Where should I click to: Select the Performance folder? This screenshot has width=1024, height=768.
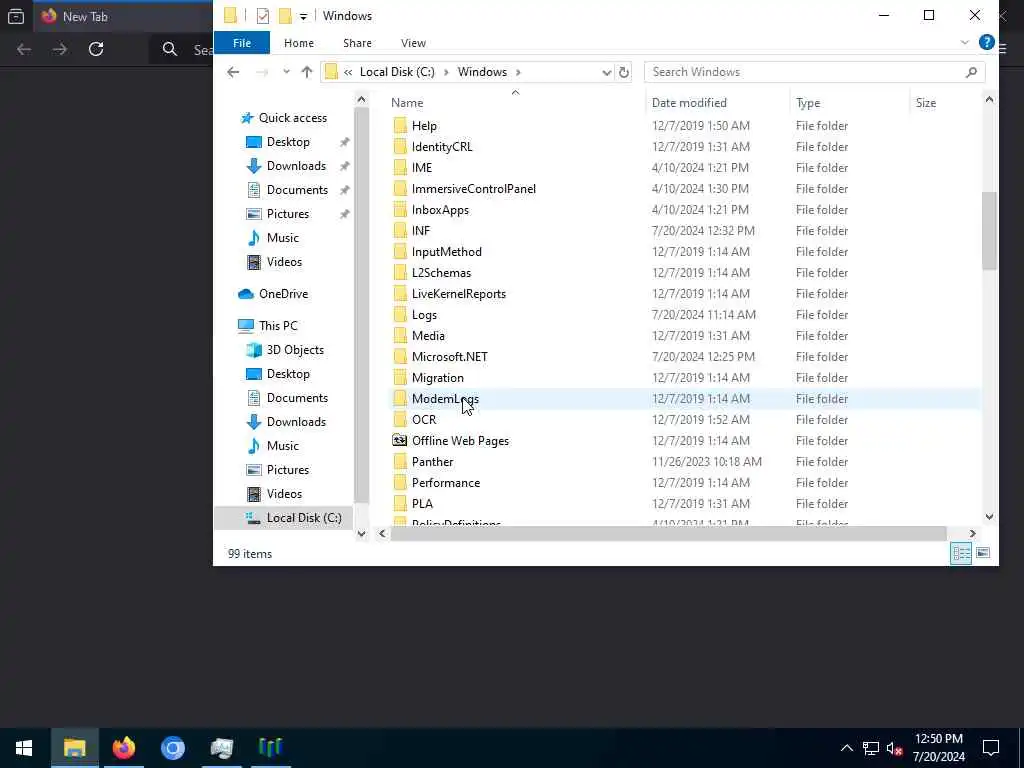pos(445,483)
